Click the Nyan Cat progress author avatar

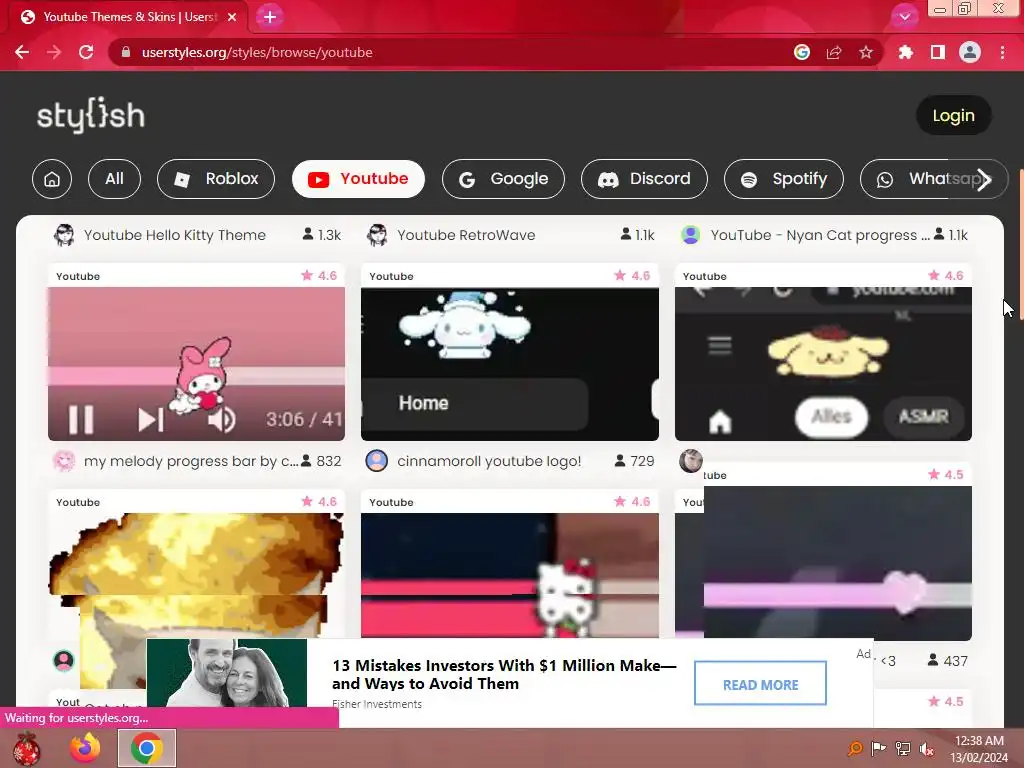tap(691, 234)
